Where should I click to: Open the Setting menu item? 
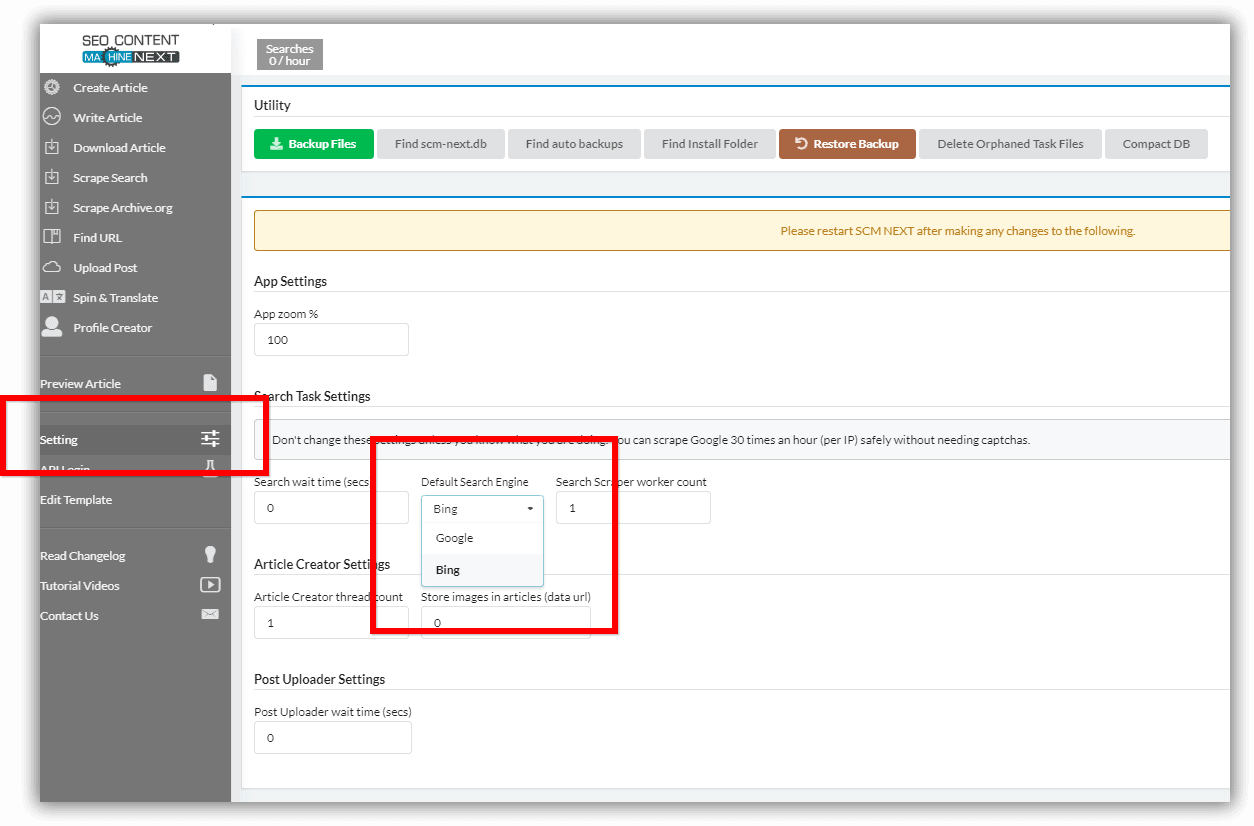[x=59, y=440]
